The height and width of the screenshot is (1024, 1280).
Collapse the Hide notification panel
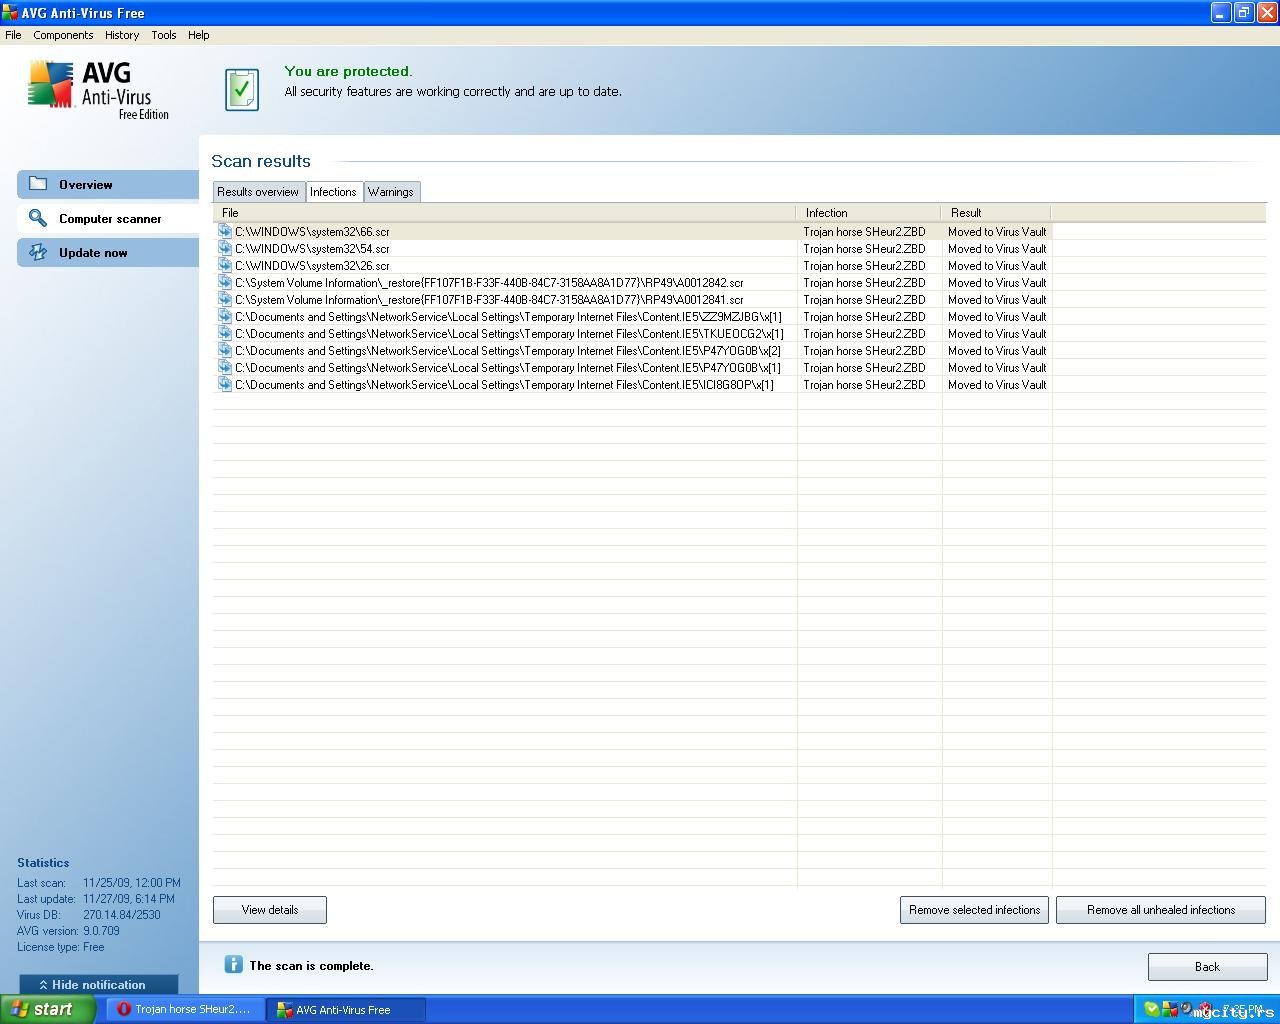pos(98,985)
